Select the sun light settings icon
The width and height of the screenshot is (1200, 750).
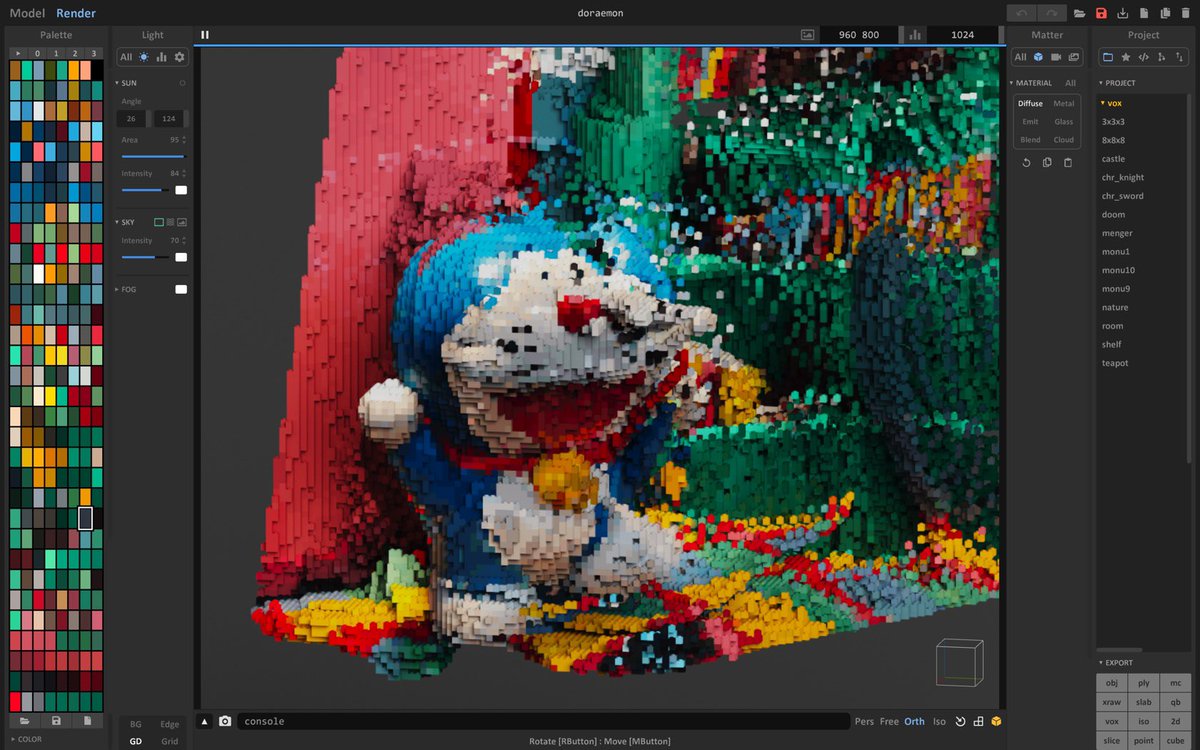pos(144,57)
